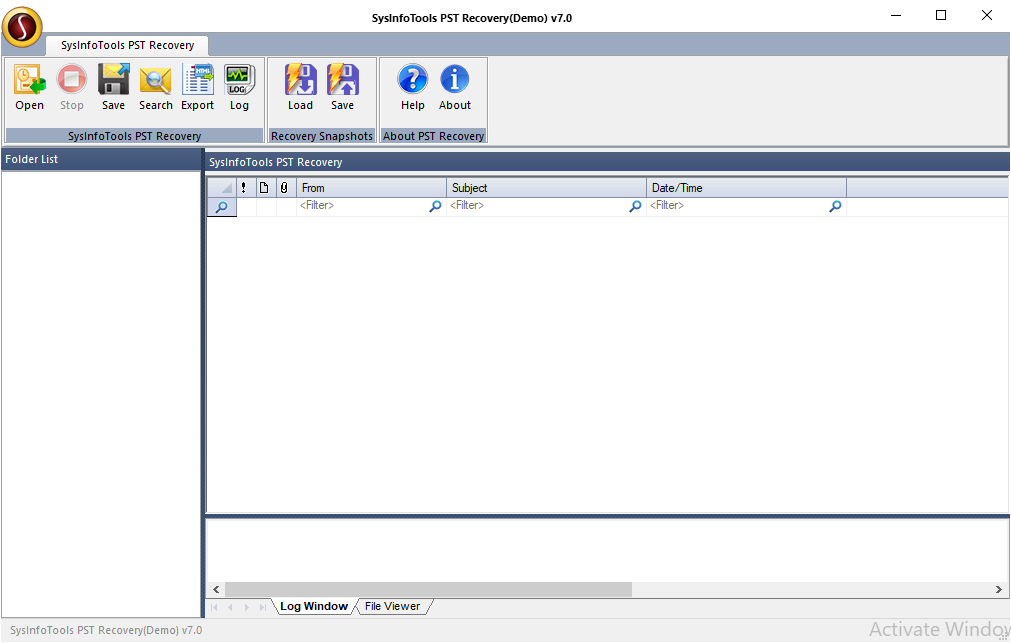The height and width of the screenshot is (643, 1011).
Task: Click the horizontal scrollbar thumb in log pane
Action: pos(428,589)
